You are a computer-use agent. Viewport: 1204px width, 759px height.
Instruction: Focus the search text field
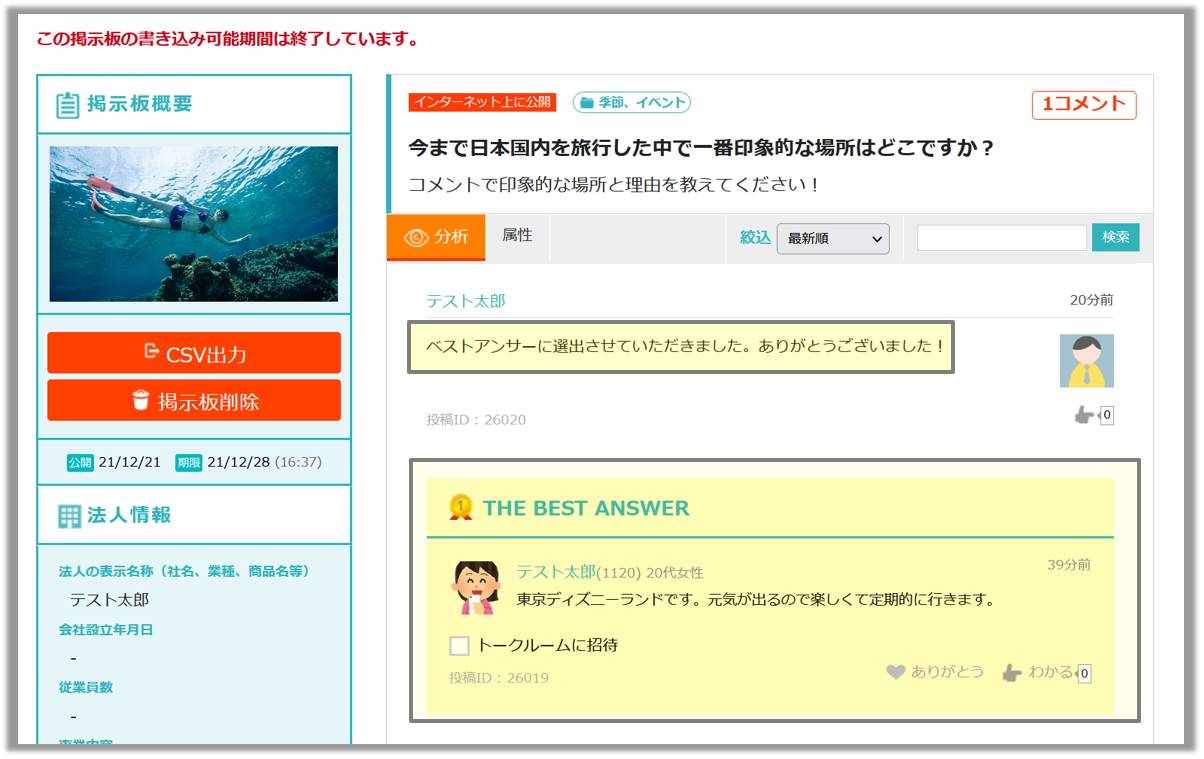[1002, 237]
